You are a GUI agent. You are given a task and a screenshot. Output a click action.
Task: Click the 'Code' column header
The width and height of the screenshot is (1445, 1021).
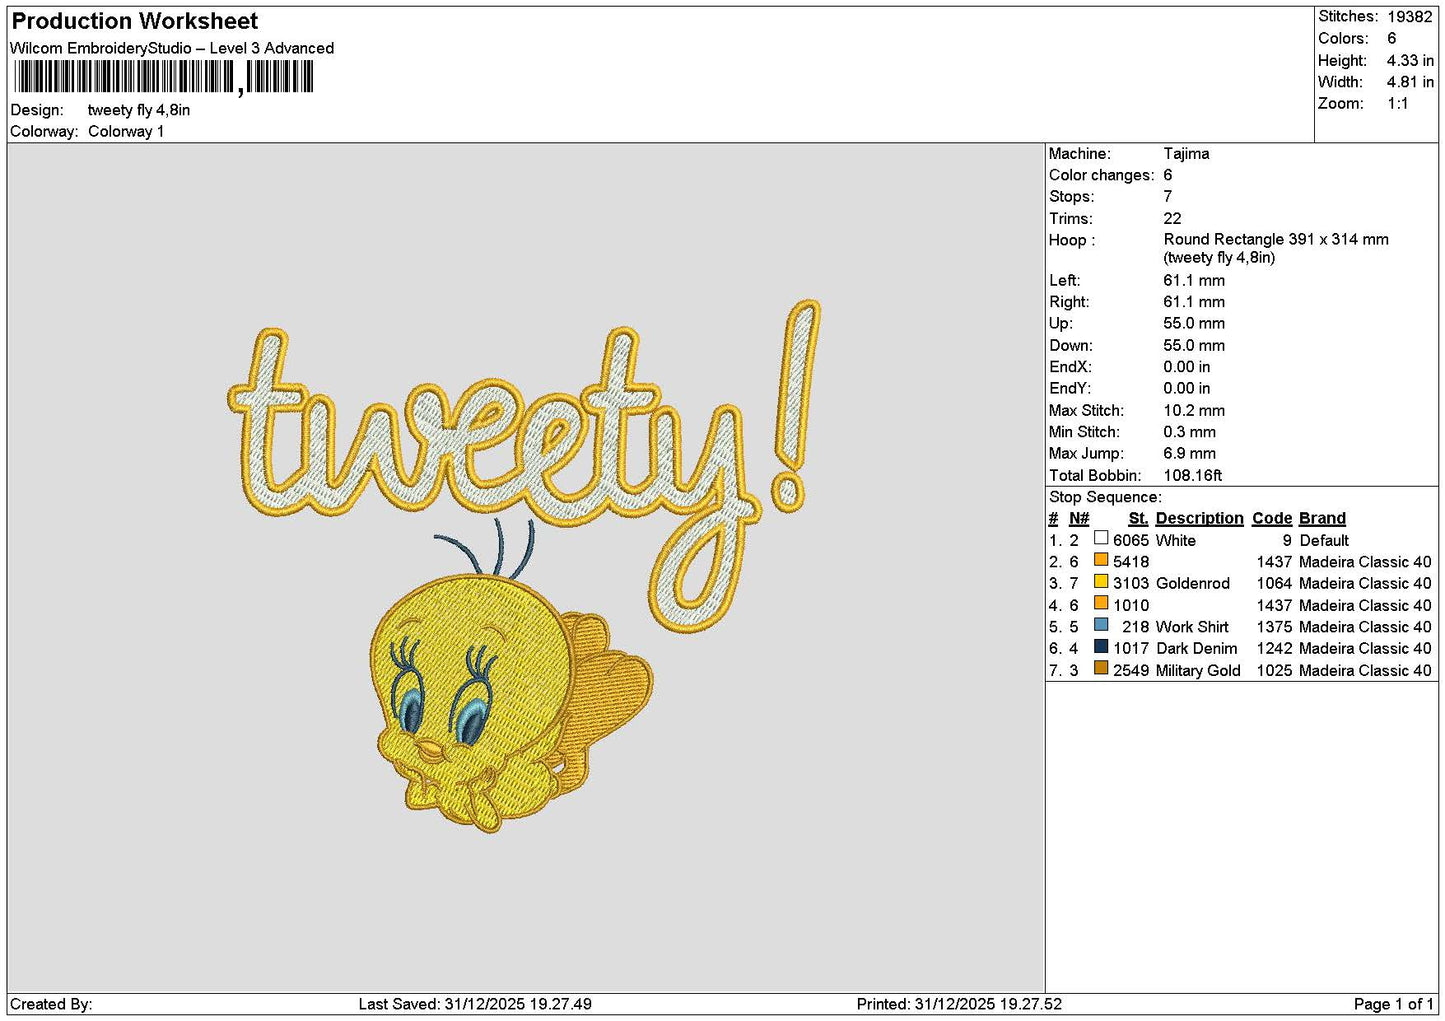coord(1272,518)
